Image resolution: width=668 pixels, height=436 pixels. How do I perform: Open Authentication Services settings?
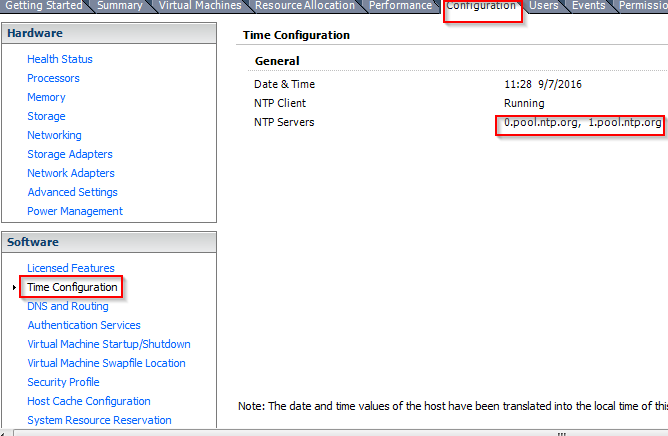click(84, 325)
